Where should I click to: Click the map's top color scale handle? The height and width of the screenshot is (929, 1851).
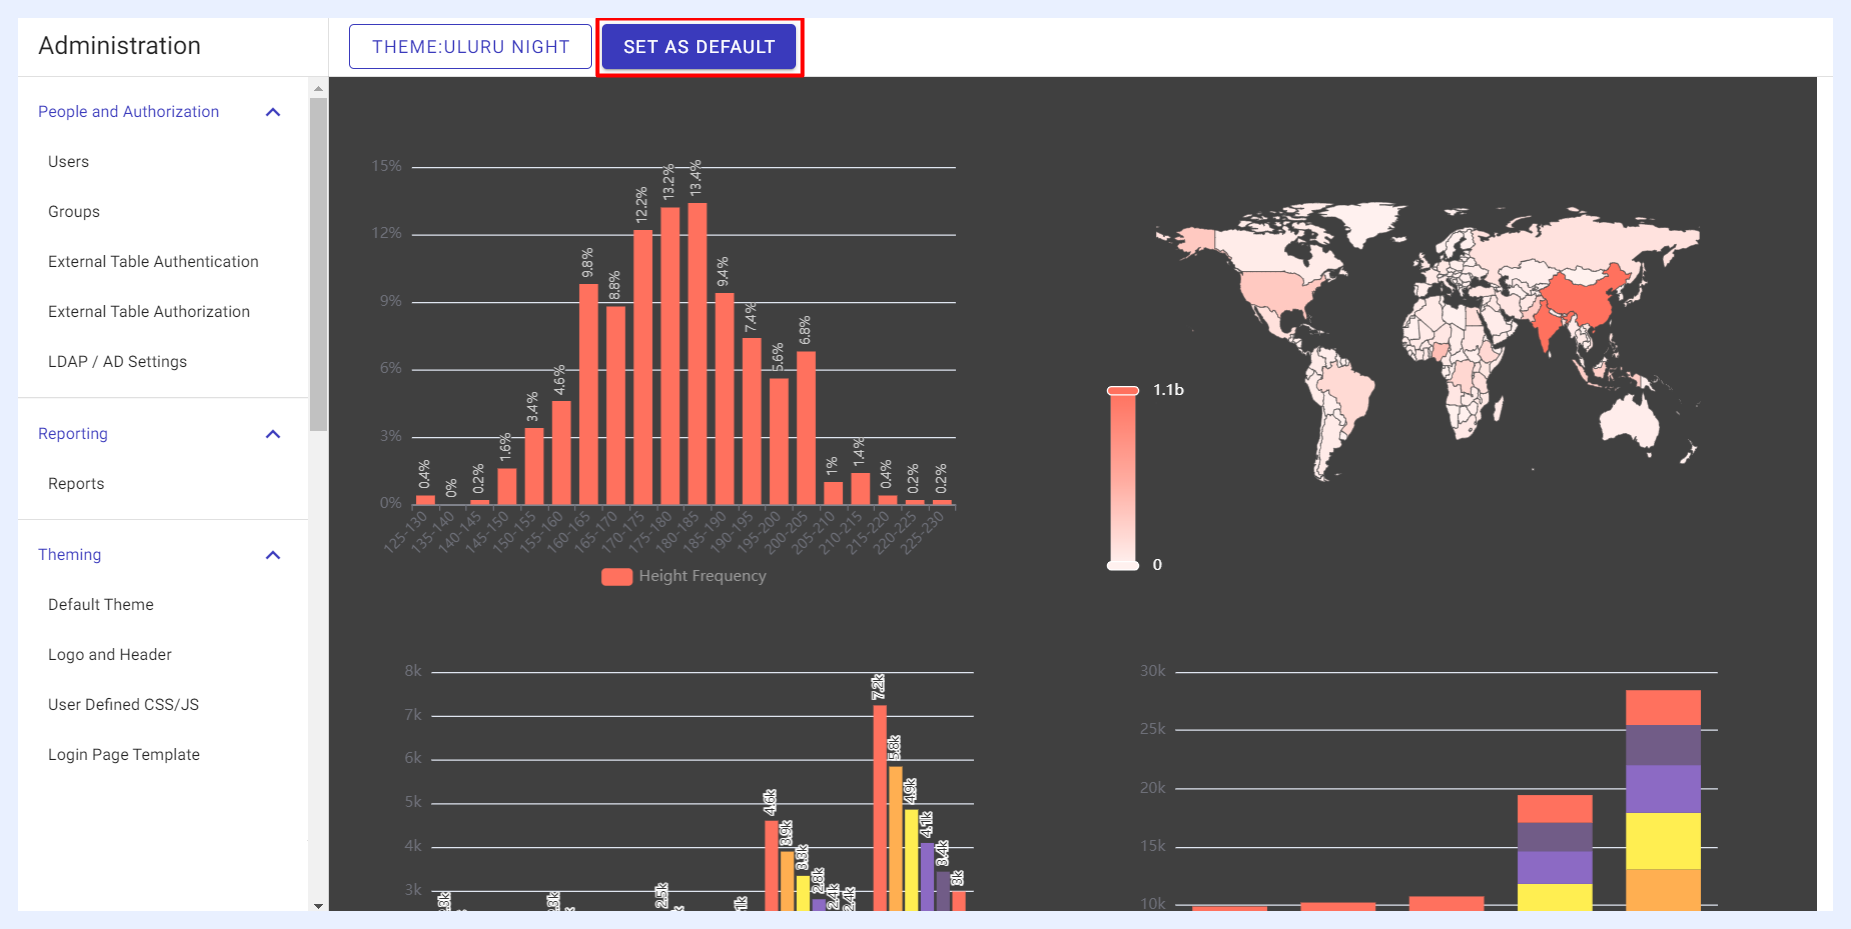tap(1123, 391)
